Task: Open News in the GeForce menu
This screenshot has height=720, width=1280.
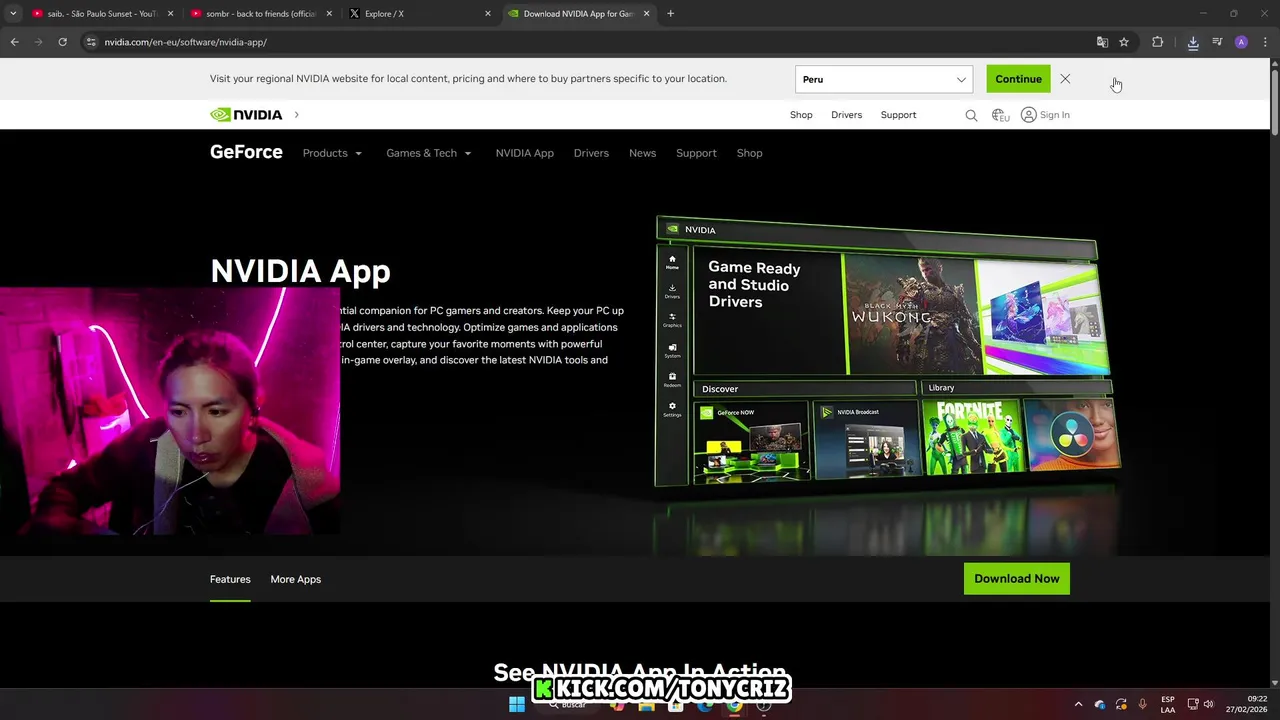Action: (642, 153)
